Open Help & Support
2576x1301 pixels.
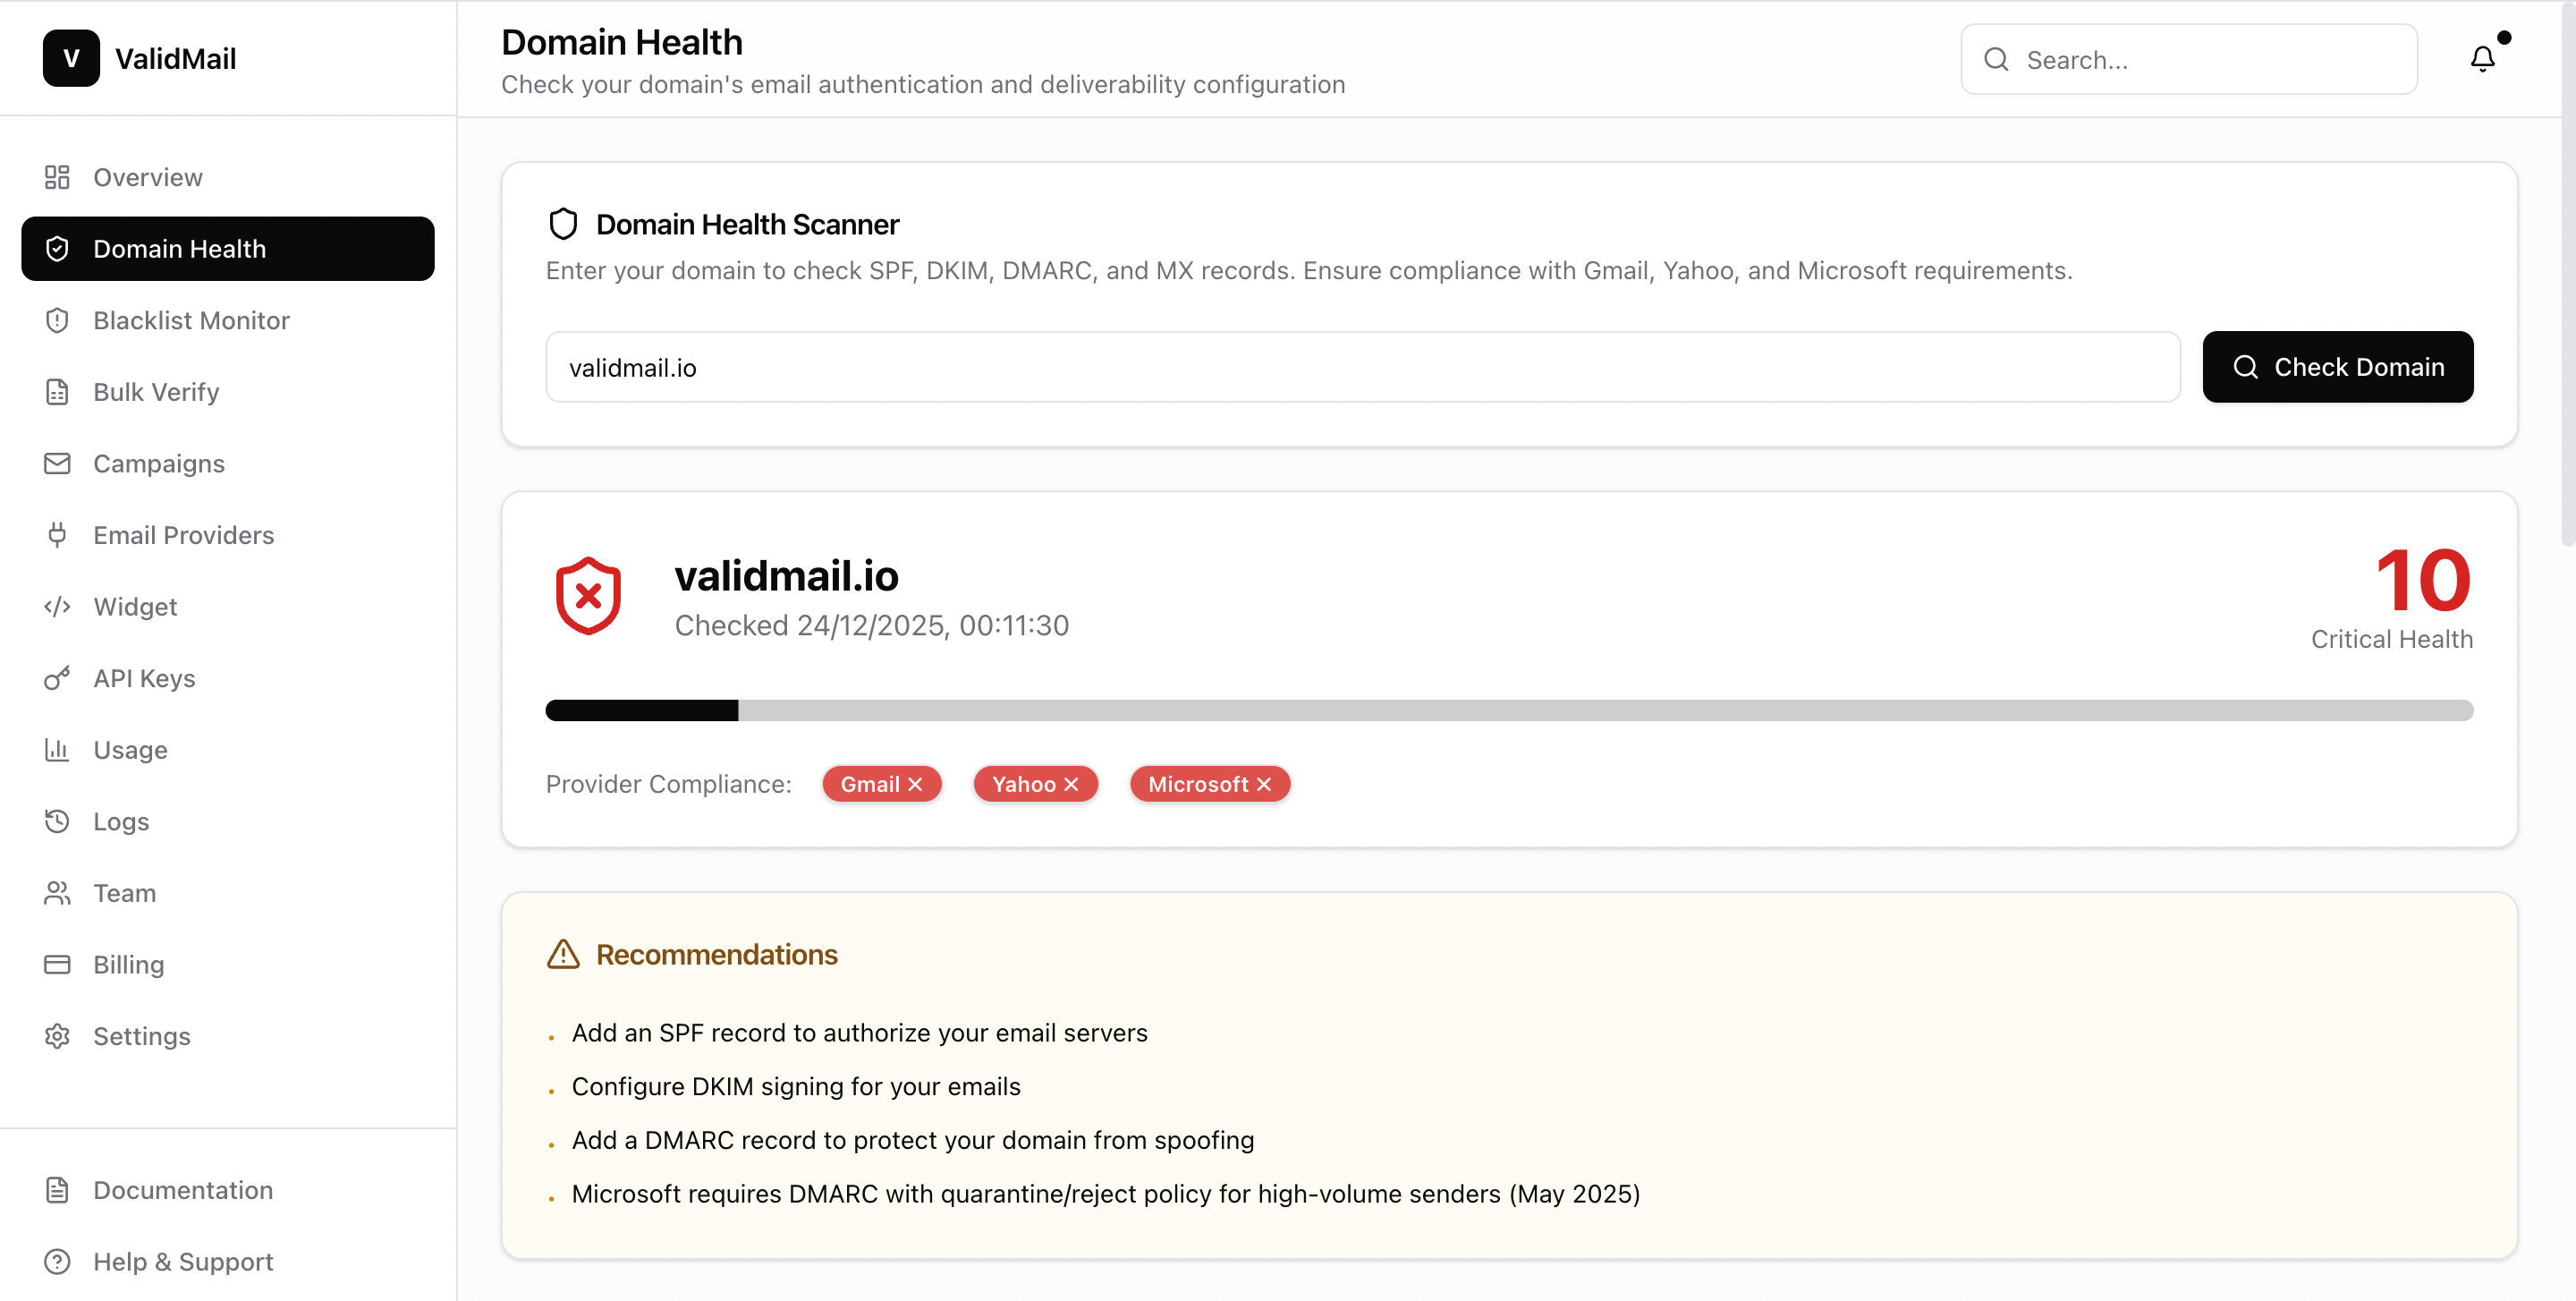point(183,1261)
